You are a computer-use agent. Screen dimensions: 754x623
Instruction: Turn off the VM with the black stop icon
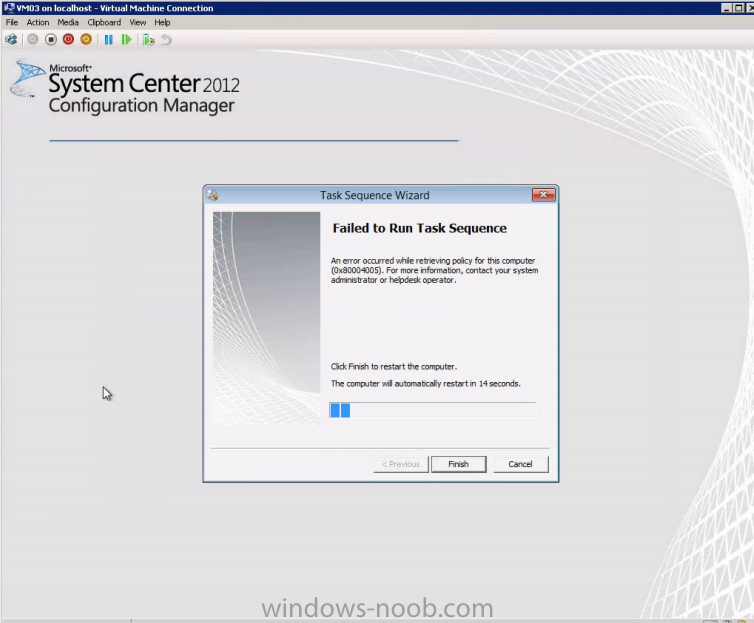point(50,40)
